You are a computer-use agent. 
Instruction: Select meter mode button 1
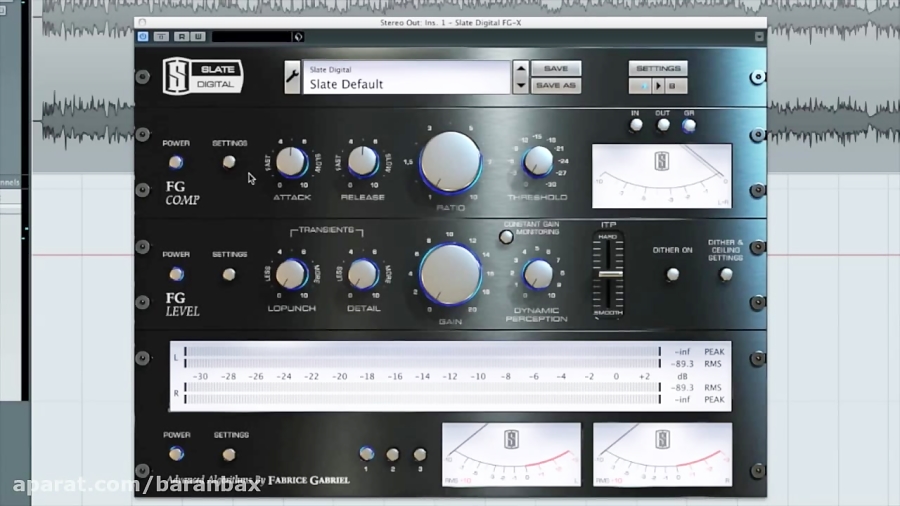point(366,454)
